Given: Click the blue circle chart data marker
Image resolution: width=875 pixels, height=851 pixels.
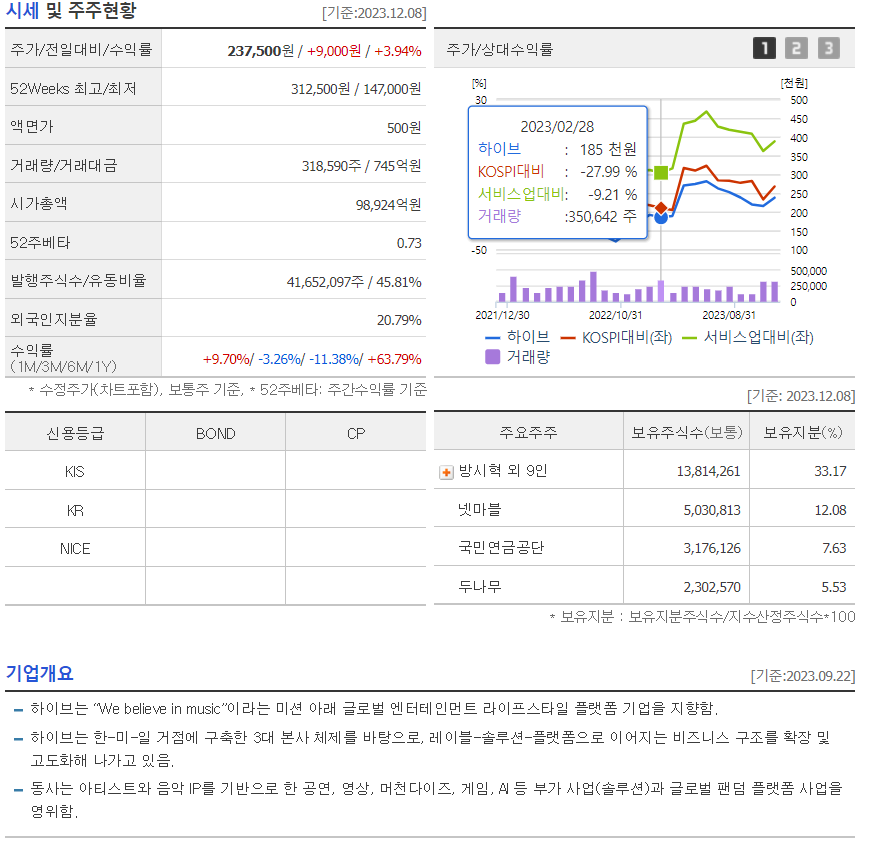Looking at the screenshot, I should point(661,218).
